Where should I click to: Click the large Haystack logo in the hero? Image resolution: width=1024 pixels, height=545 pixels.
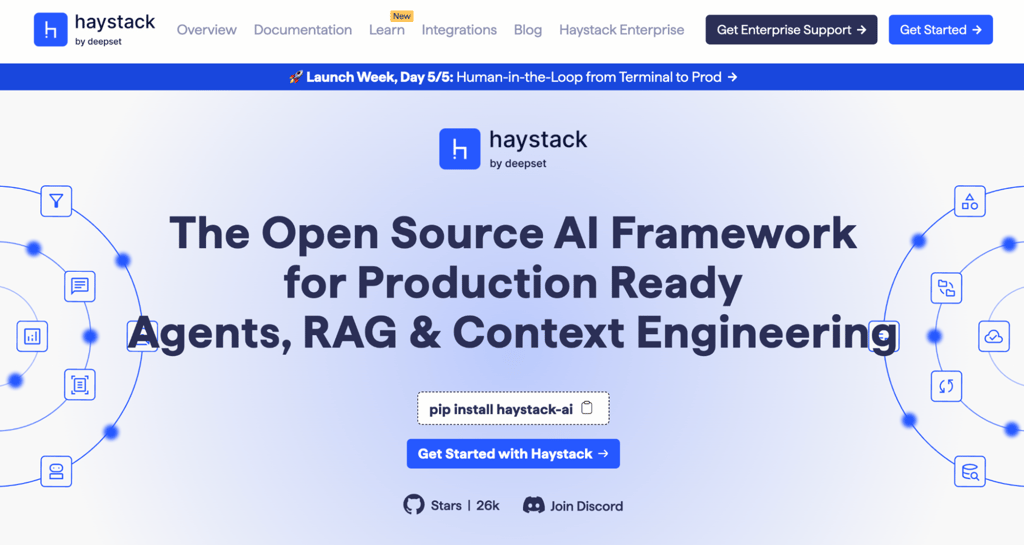click(513, 149)
